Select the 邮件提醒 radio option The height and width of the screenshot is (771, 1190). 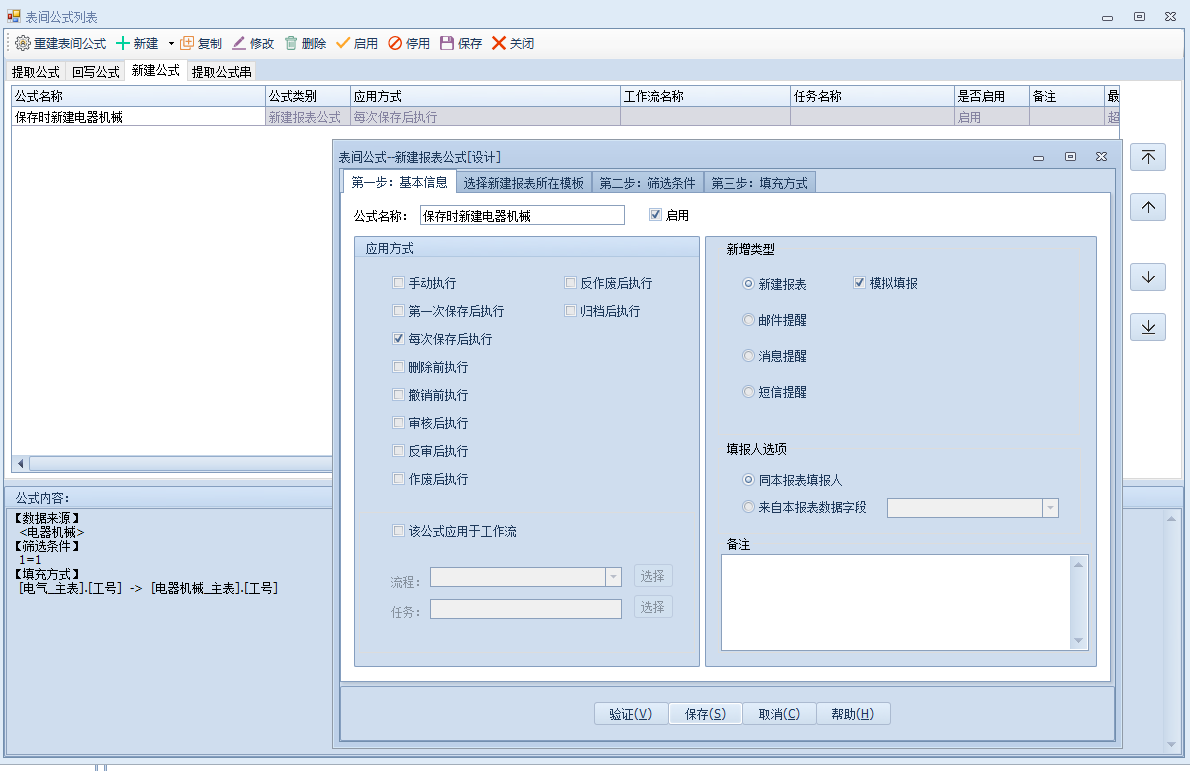point(748,320)
